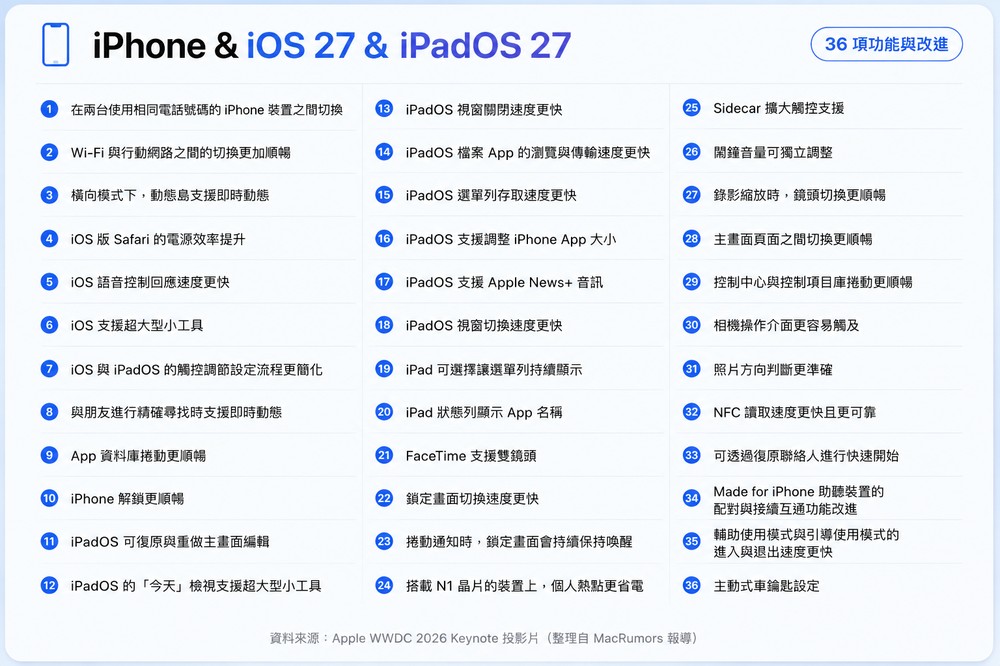Viewport: 1000px width, 666px height.
Task: Select text '可透過復原聯絡人進行快速開始'
Action: (806, 455)
